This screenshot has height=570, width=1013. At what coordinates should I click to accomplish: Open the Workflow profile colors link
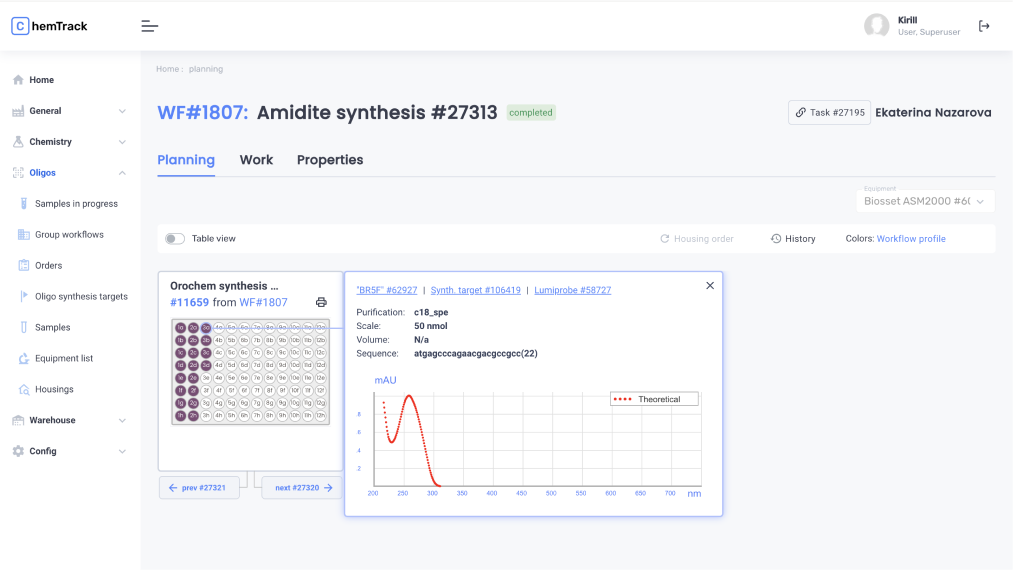pyautogui.click(x=911, y=239)
